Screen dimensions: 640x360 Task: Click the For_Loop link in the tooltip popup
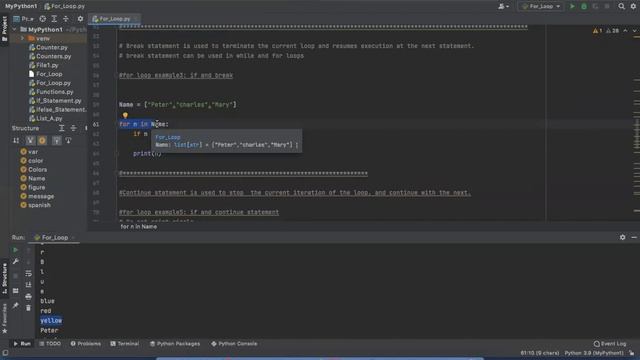(168, 137)
